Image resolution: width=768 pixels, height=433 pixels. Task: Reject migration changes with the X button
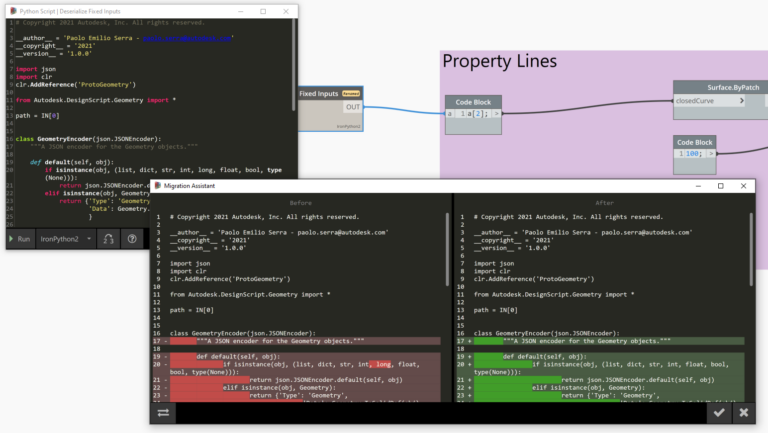(x=744, y=413)
